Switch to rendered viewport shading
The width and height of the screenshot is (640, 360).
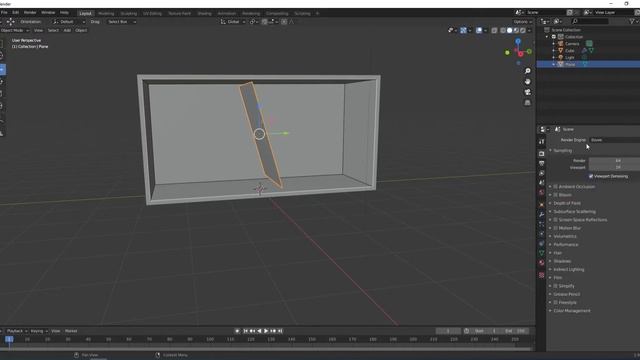[x=522, y=30]
